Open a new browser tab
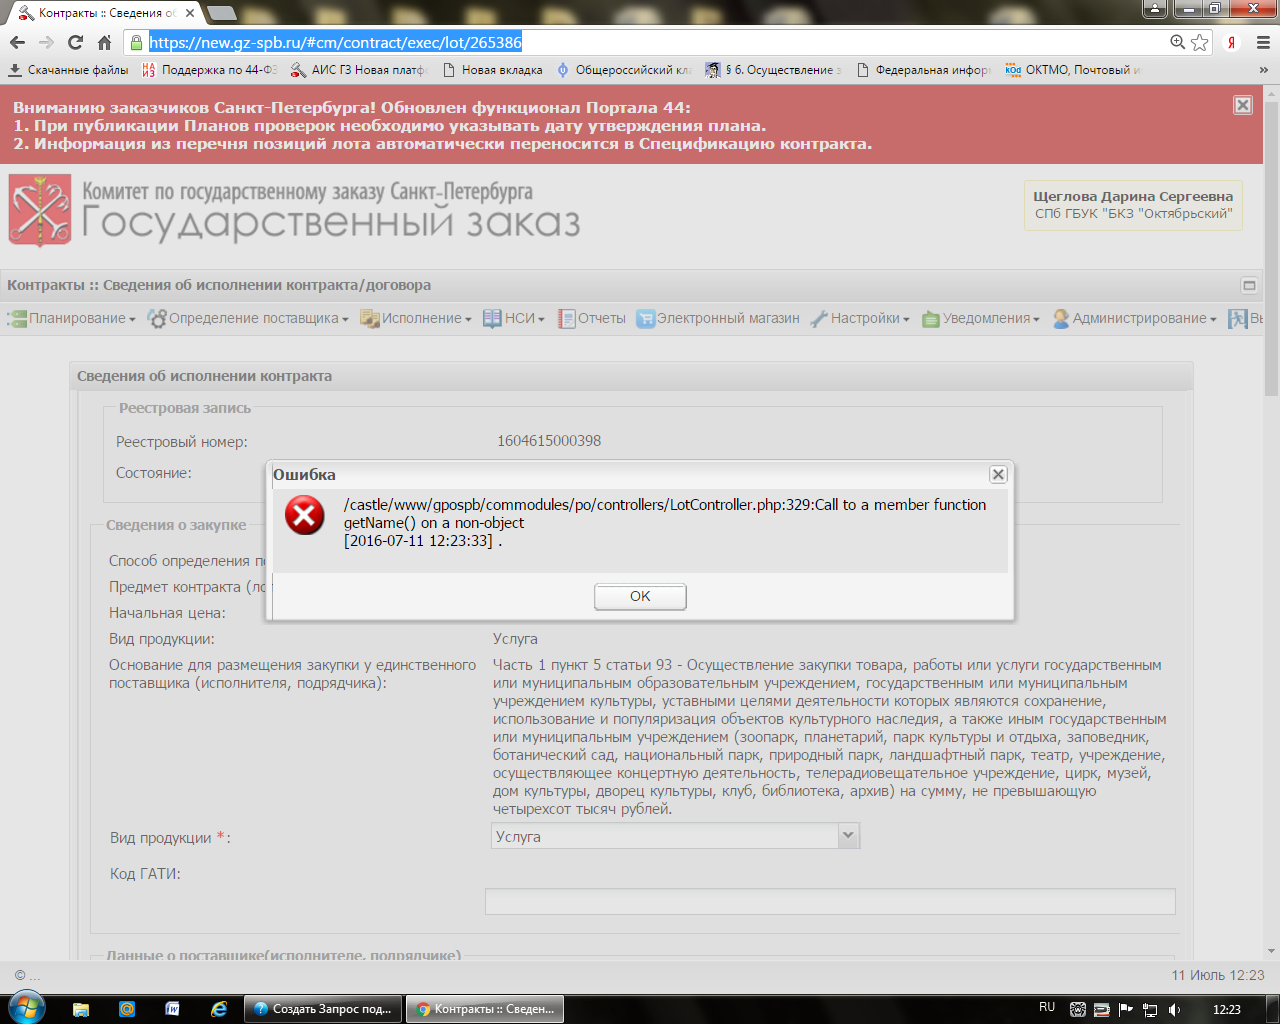Viewport: 1280px width, 1024px height. tap(221, 13)
